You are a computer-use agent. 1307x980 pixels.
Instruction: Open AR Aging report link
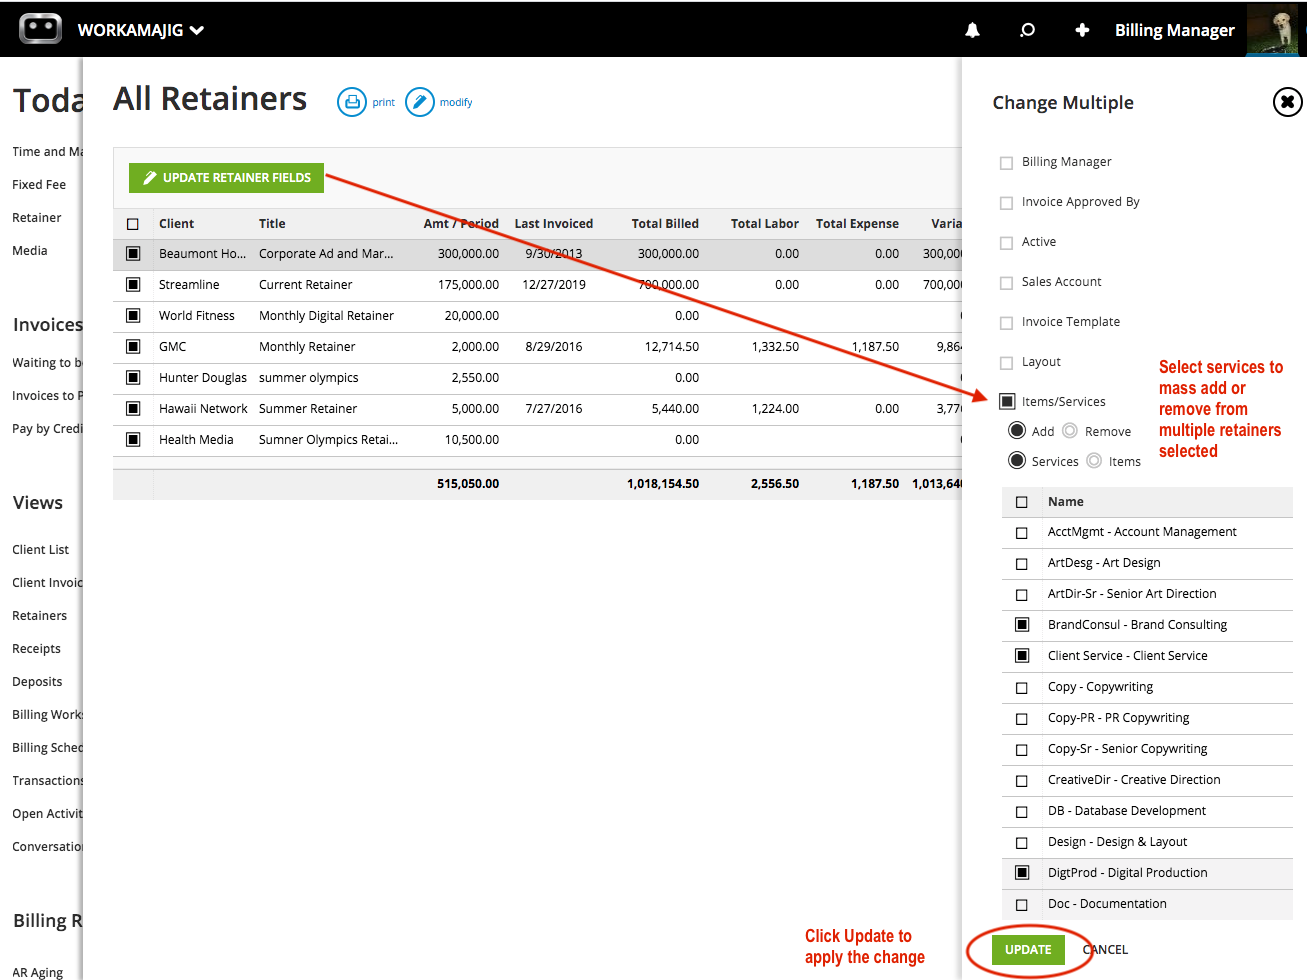pos(38,972)
